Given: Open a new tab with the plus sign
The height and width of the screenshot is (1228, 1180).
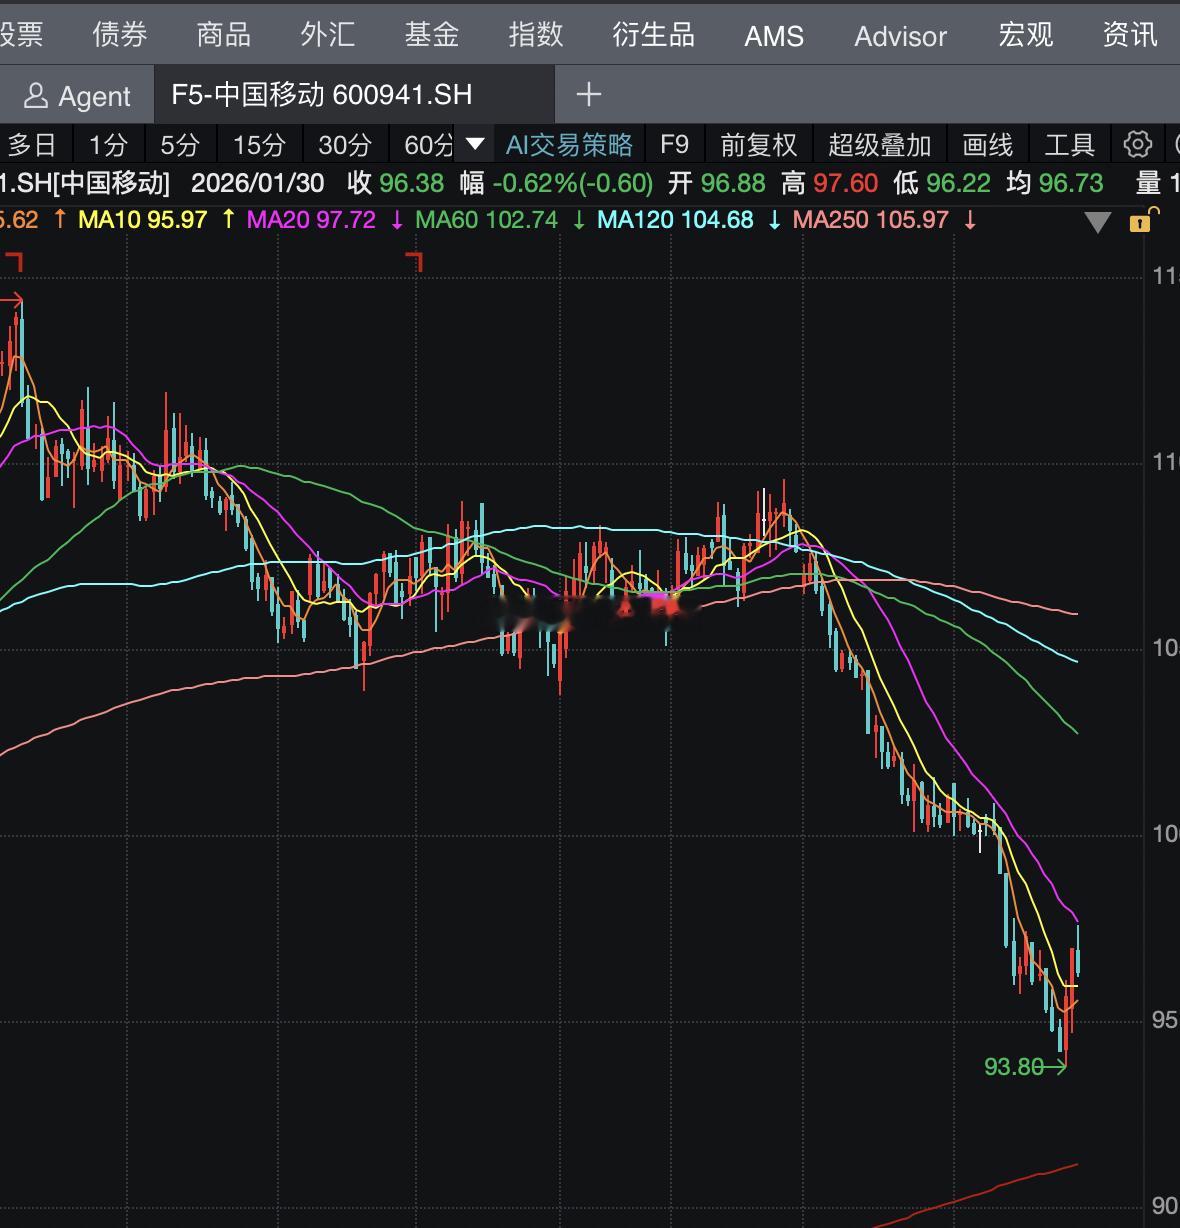Looking at the screenshot, I should click(588, 95).
